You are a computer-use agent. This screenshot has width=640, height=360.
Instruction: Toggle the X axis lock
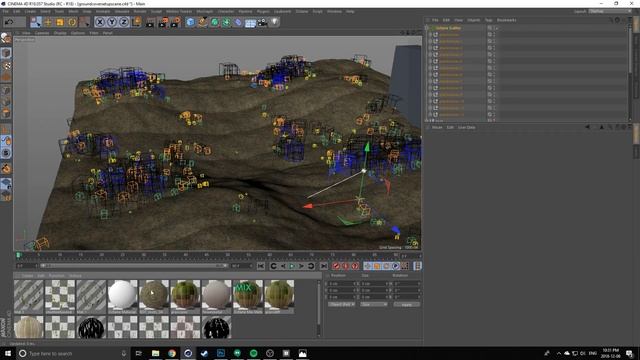[100, 22]
